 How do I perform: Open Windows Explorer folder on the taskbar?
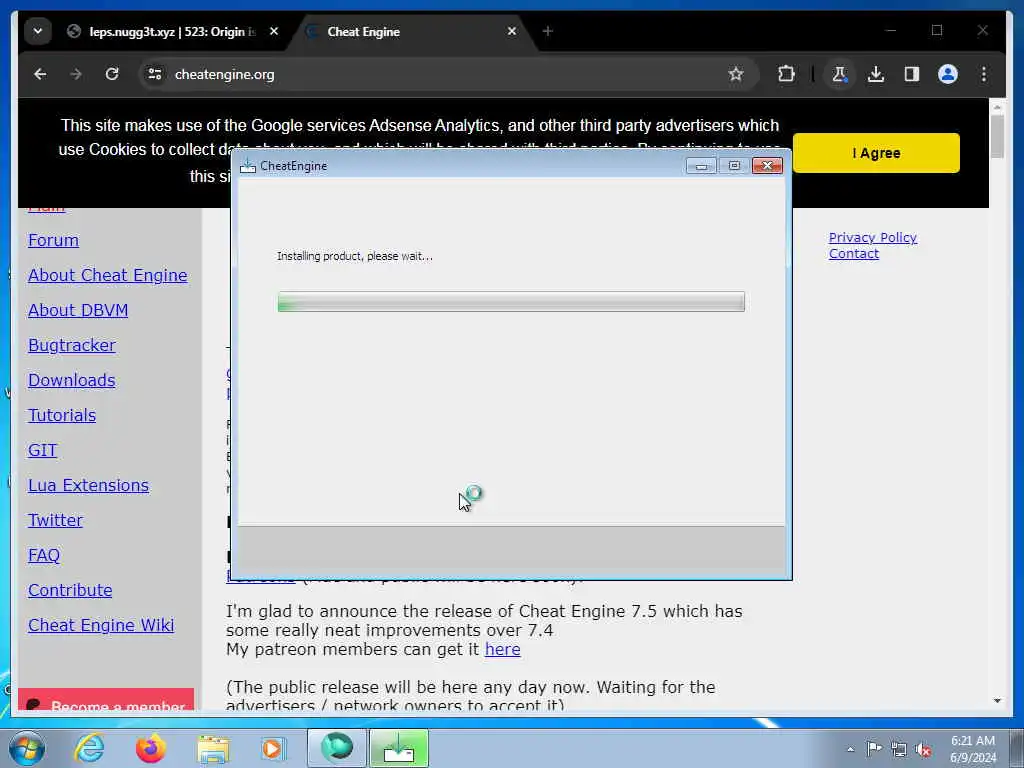click(213, 749)
